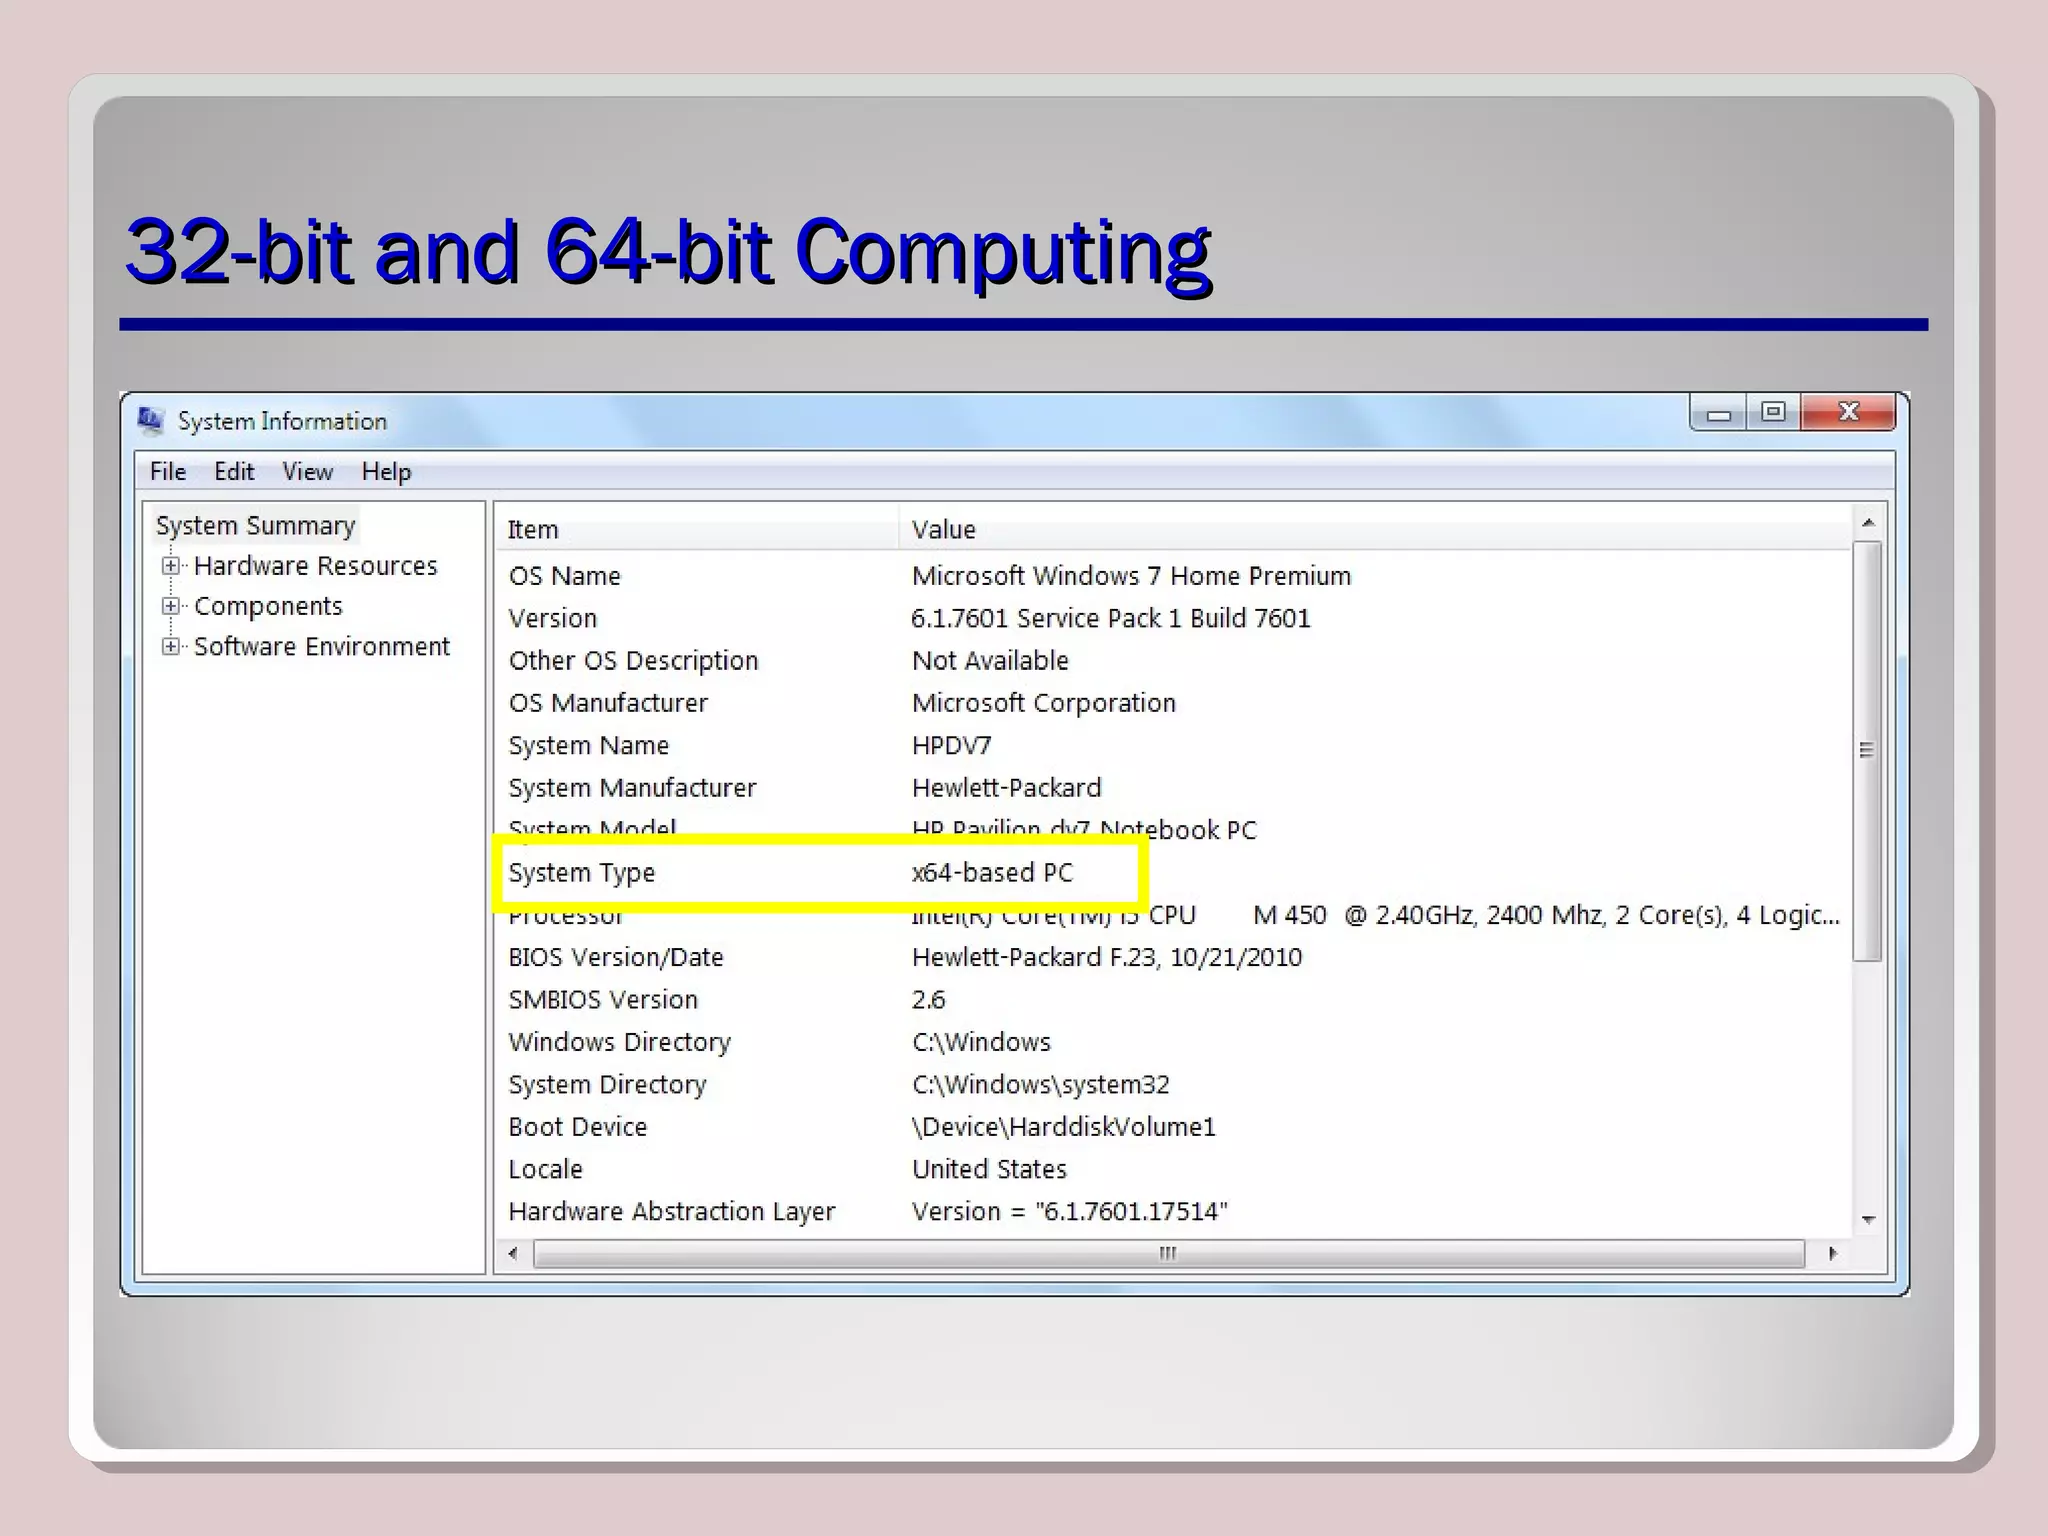Select Hardware Resources tree item

(x=315, y=566)
